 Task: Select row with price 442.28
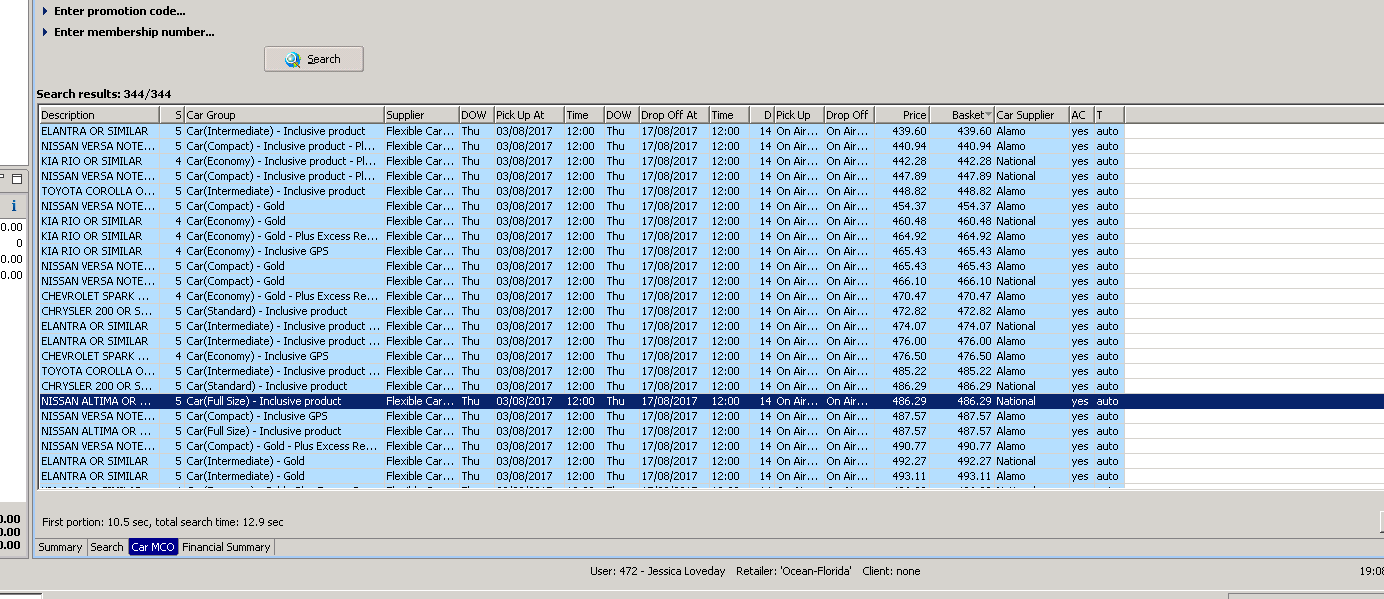coord(581,161)
